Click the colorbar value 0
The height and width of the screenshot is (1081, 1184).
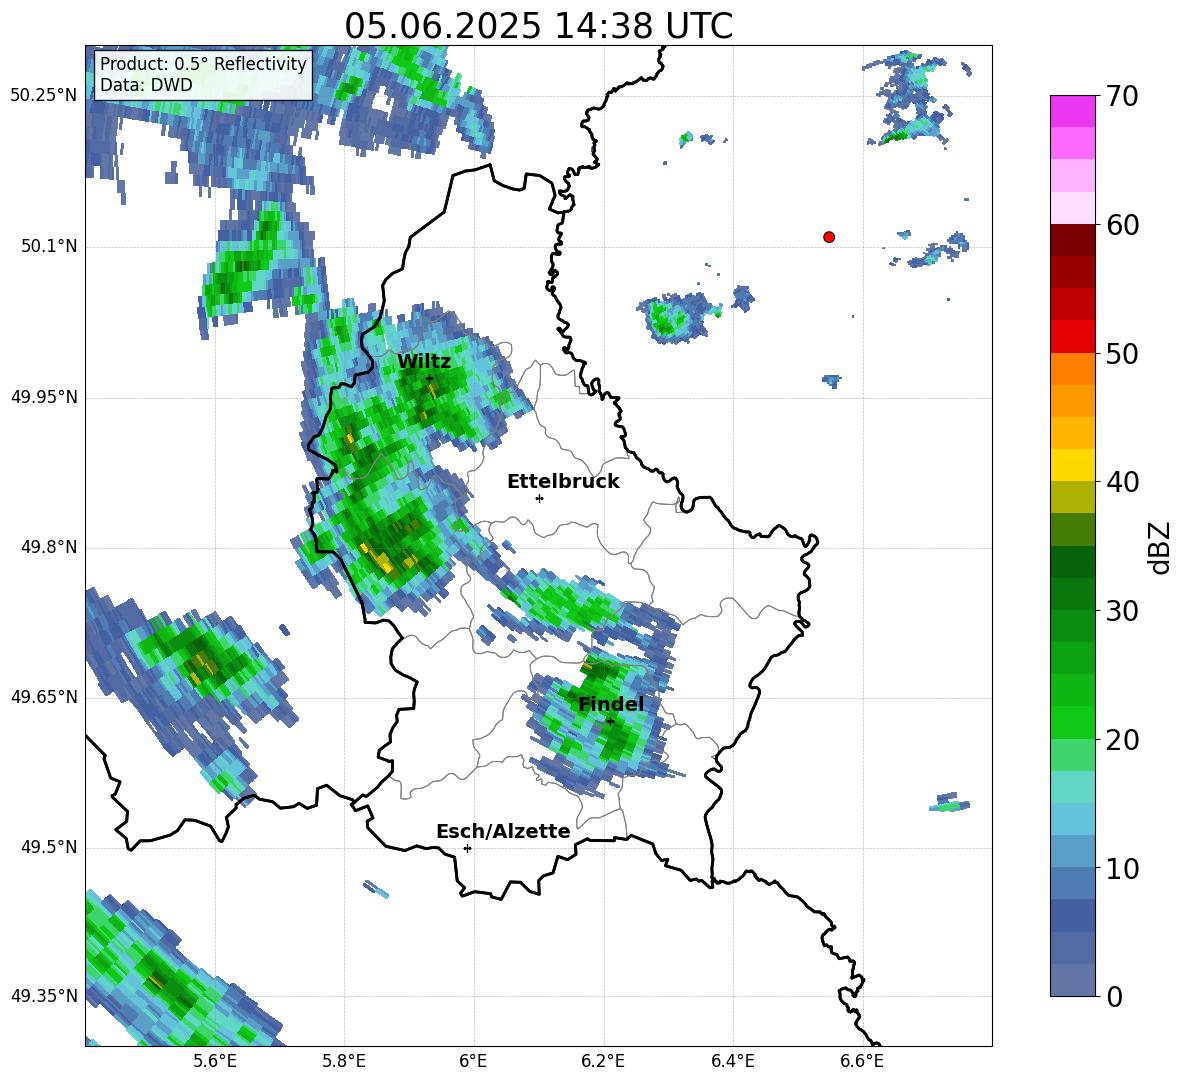1115,996
